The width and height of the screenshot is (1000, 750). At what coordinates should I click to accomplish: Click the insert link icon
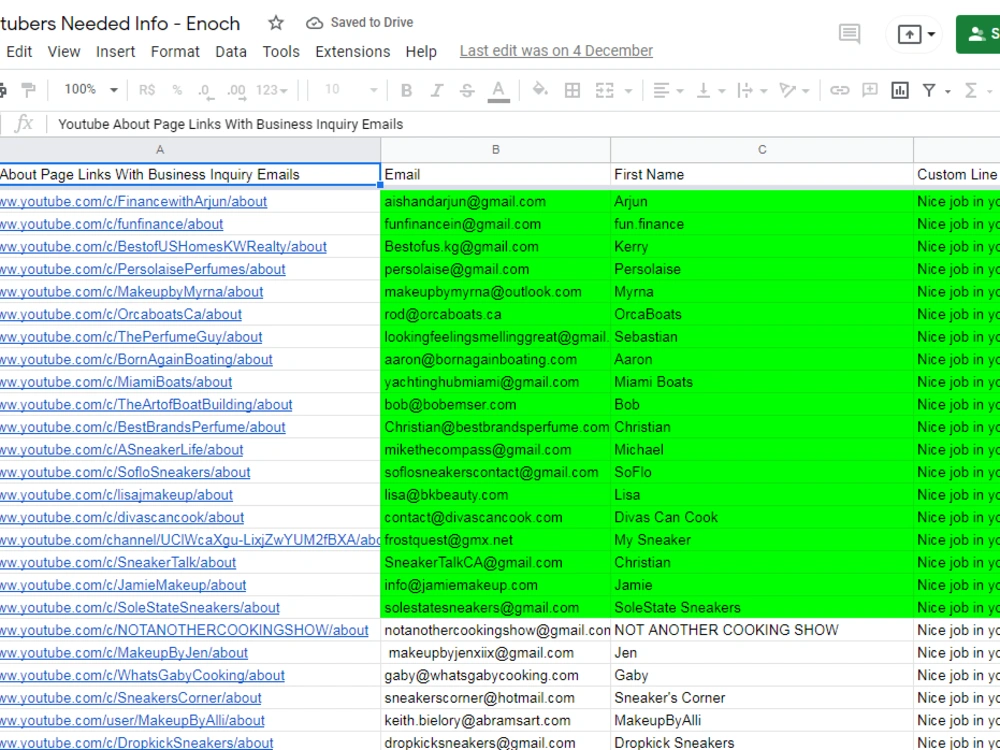[x=839, y=91]
